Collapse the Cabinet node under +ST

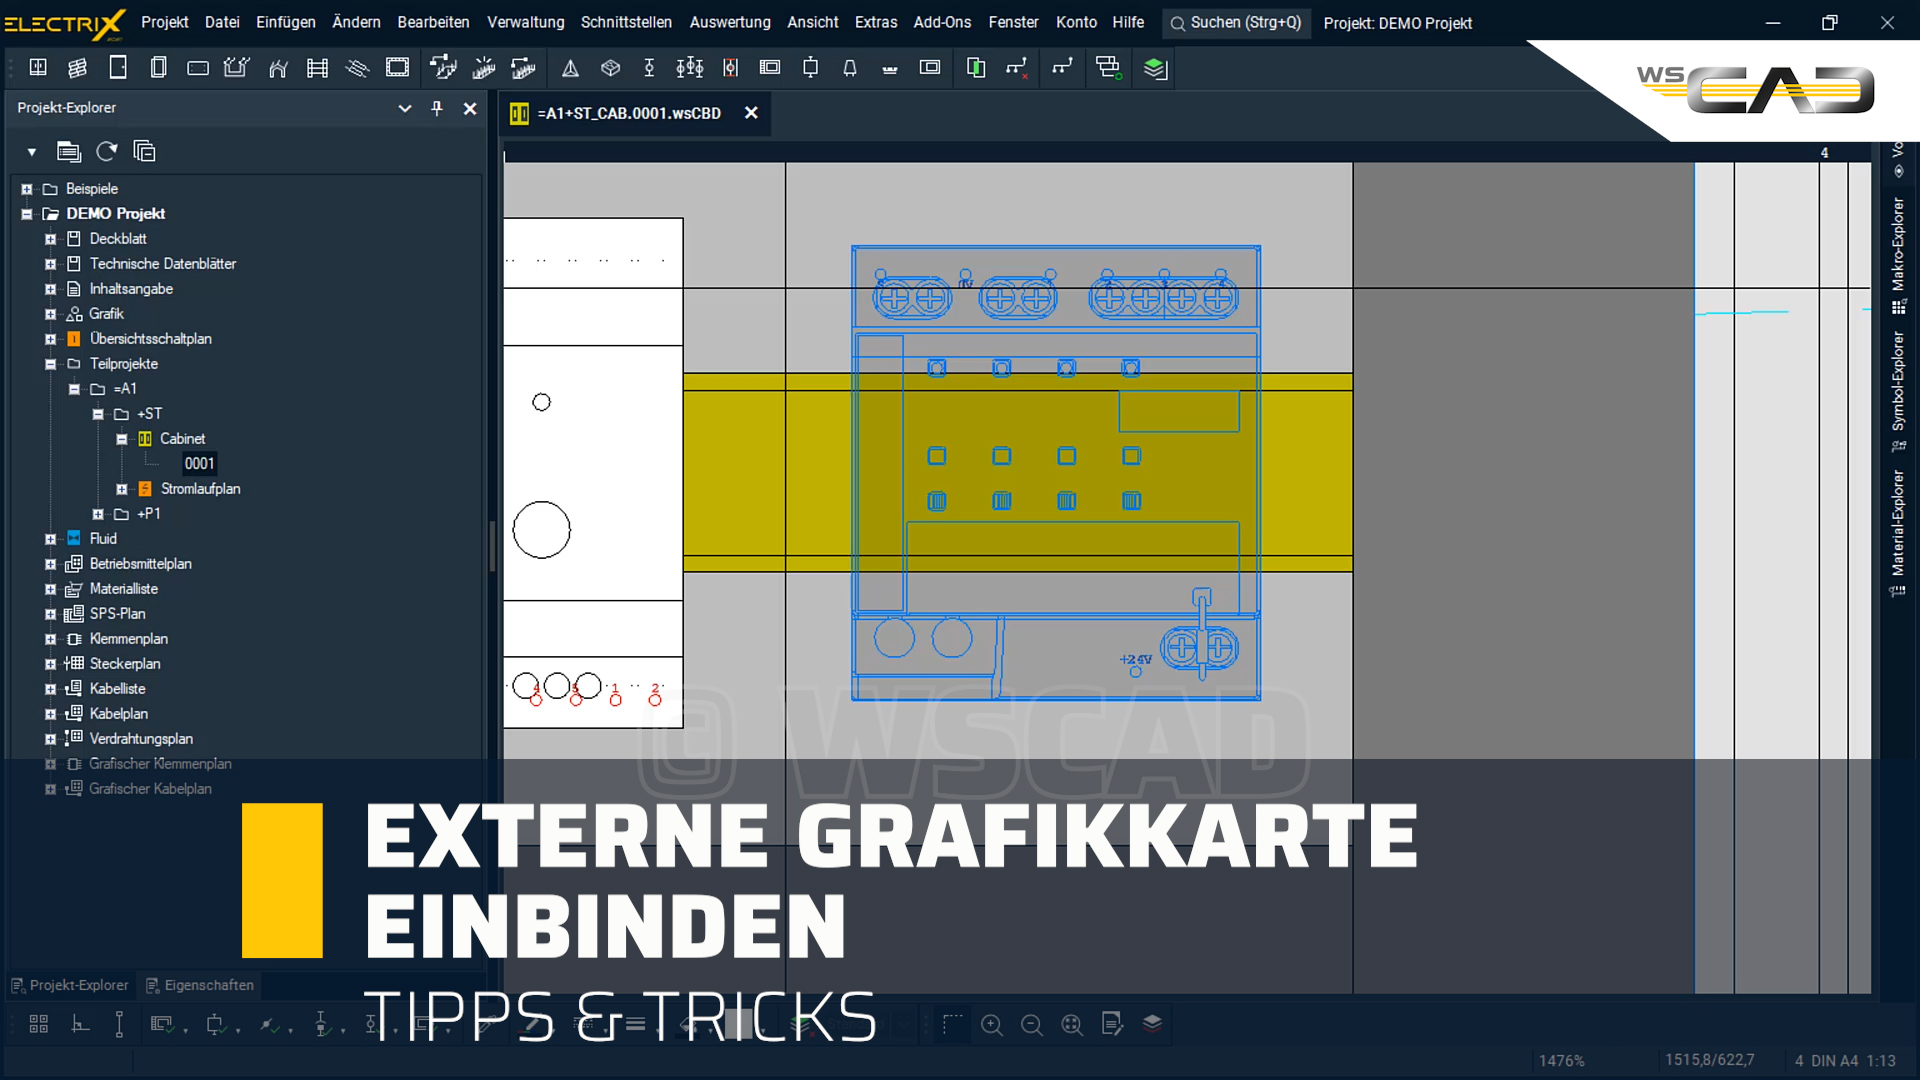click(x=122, y=438)
